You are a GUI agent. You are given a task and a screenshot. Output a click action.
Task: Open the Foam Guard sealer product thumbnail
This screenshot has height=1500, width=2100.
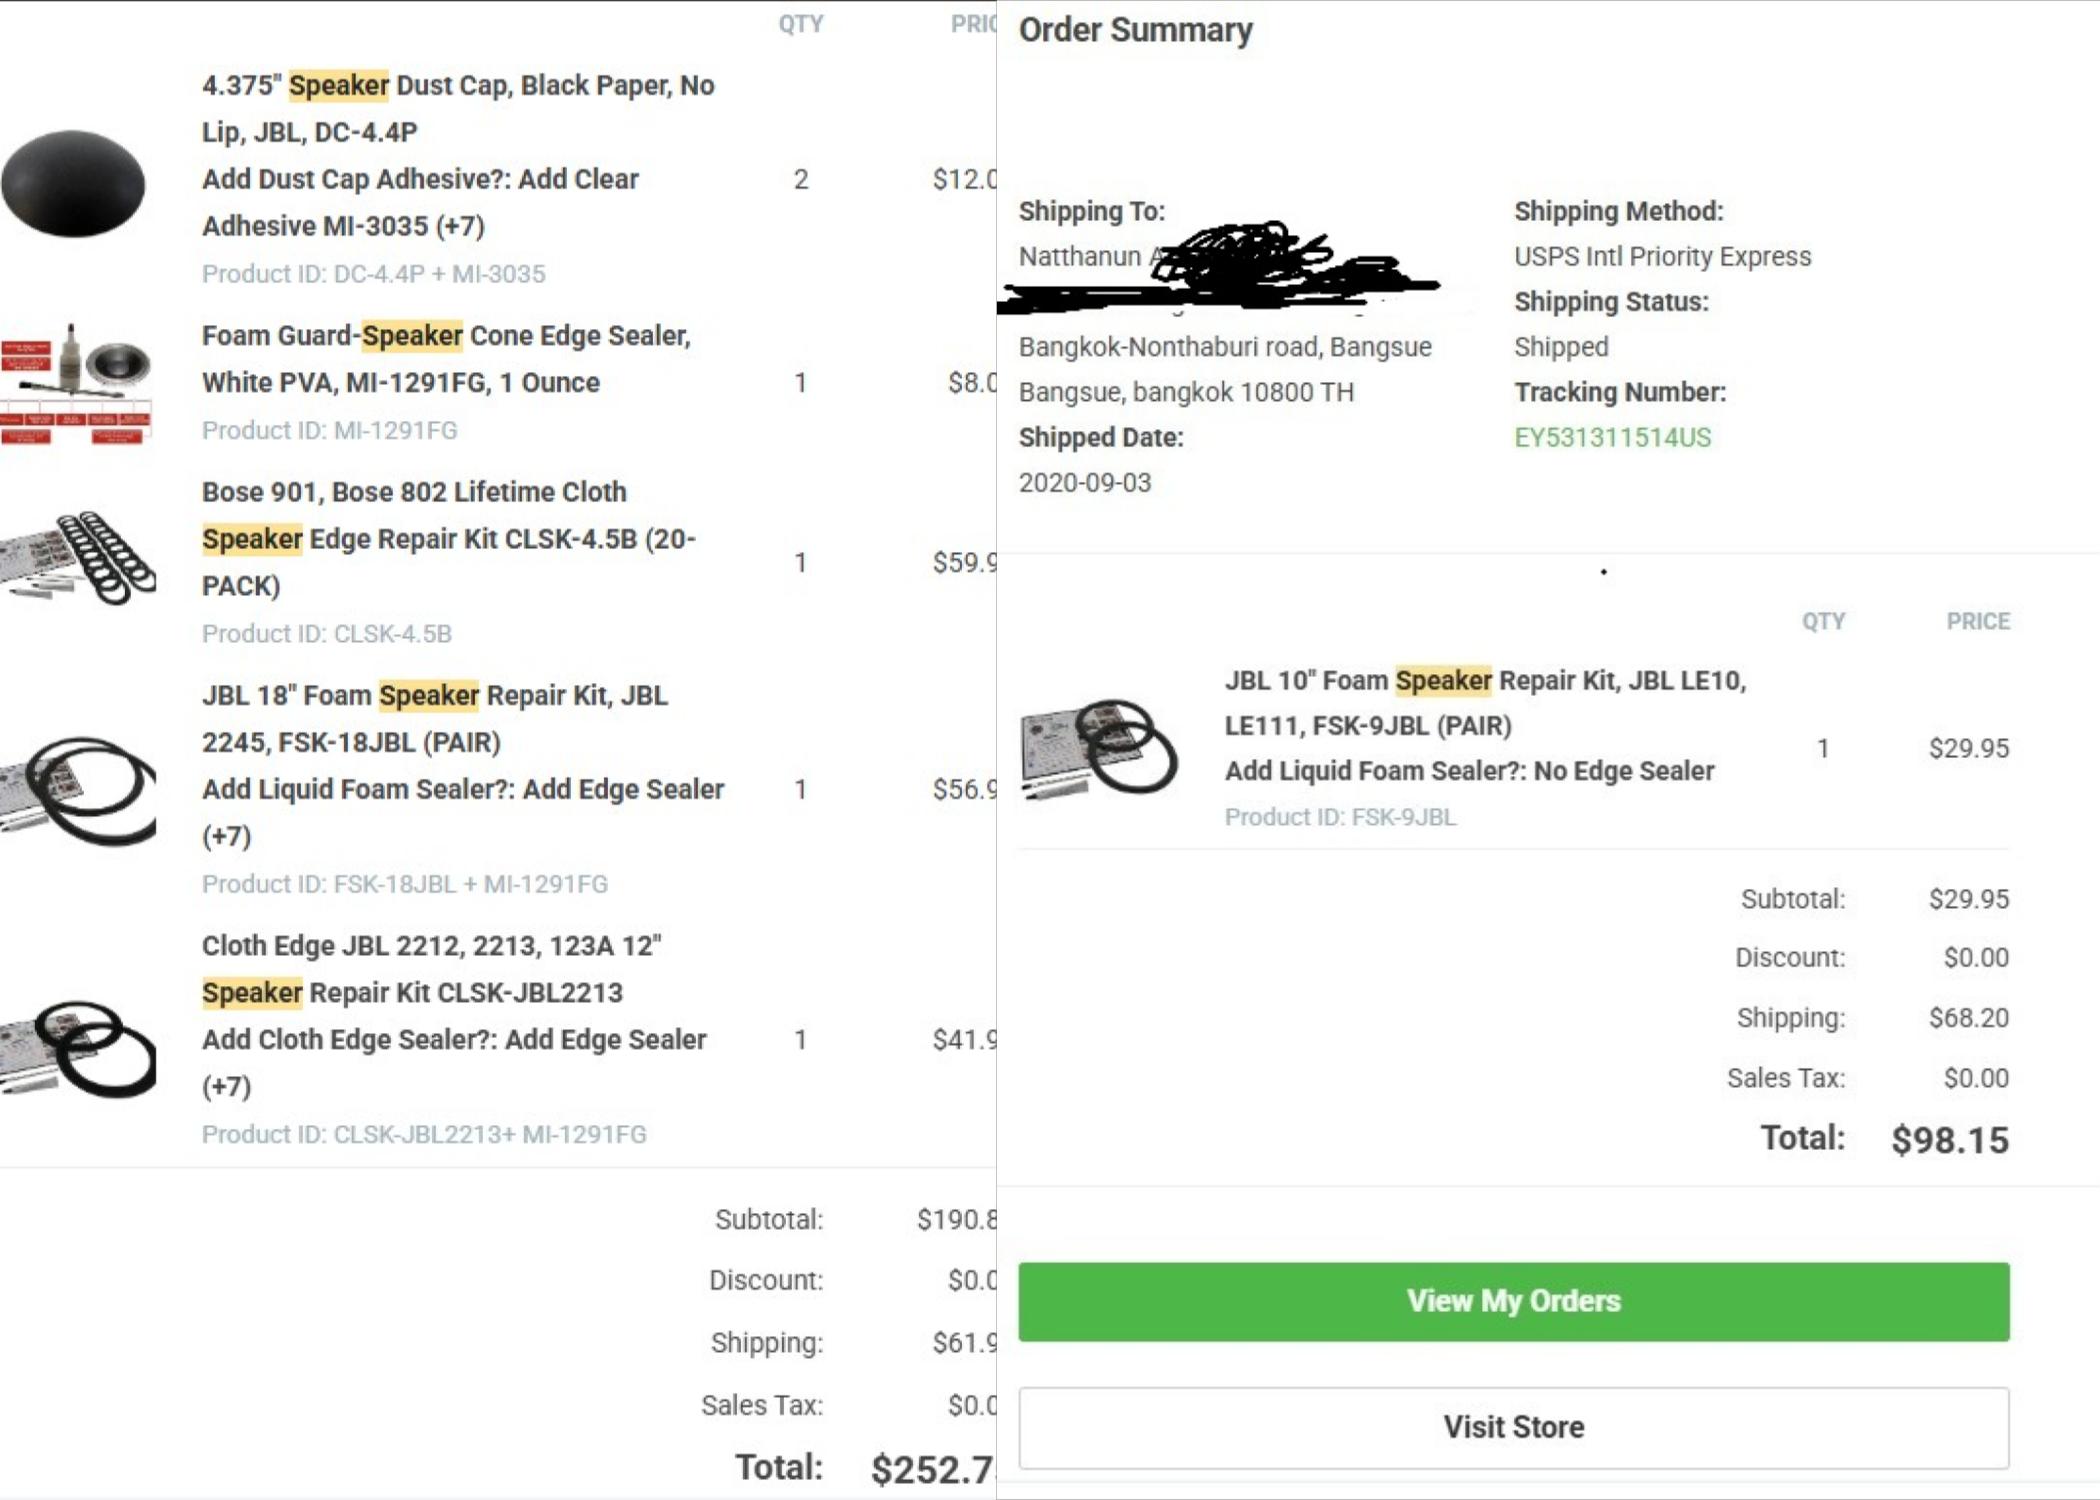click(x=77, y=383)
